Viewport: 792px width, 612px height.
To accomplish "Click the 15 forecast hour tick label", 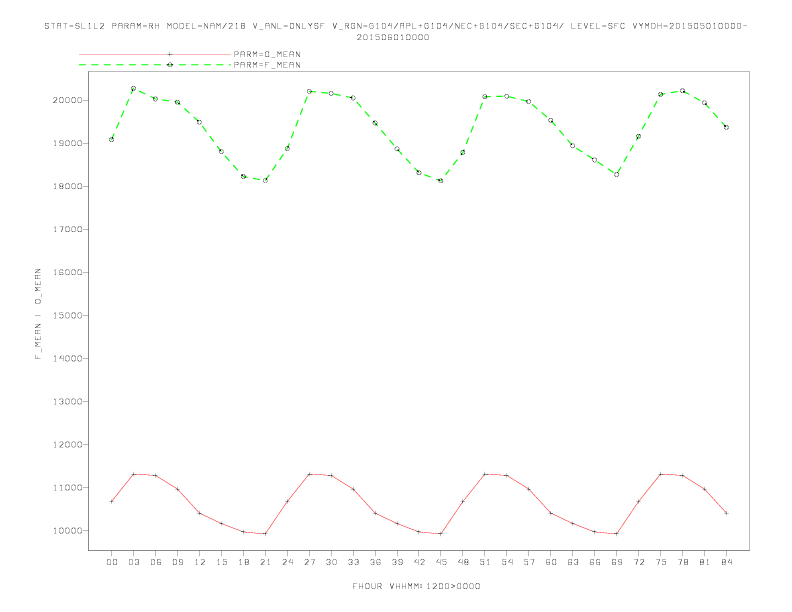I will tap(221, 562).
